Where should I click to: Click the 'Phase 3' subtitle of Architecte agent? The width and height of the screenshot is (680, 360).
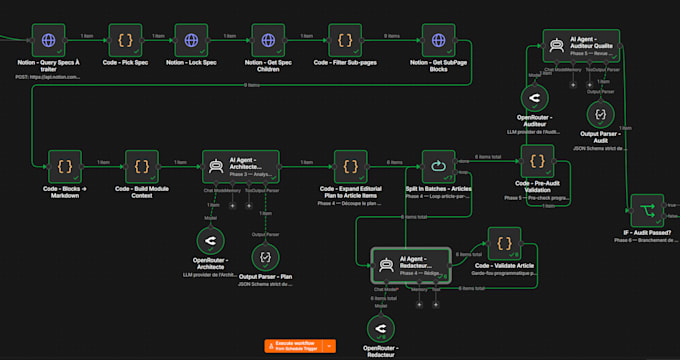click(x=251, y=175)
